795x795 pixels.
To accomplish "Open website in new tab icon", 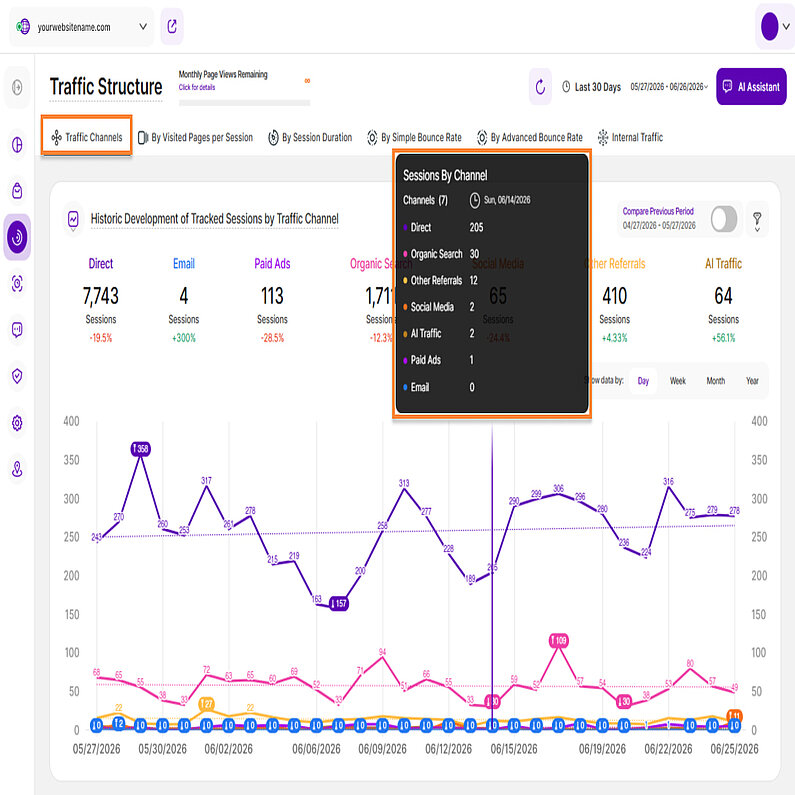I will [x=172, y=26].
